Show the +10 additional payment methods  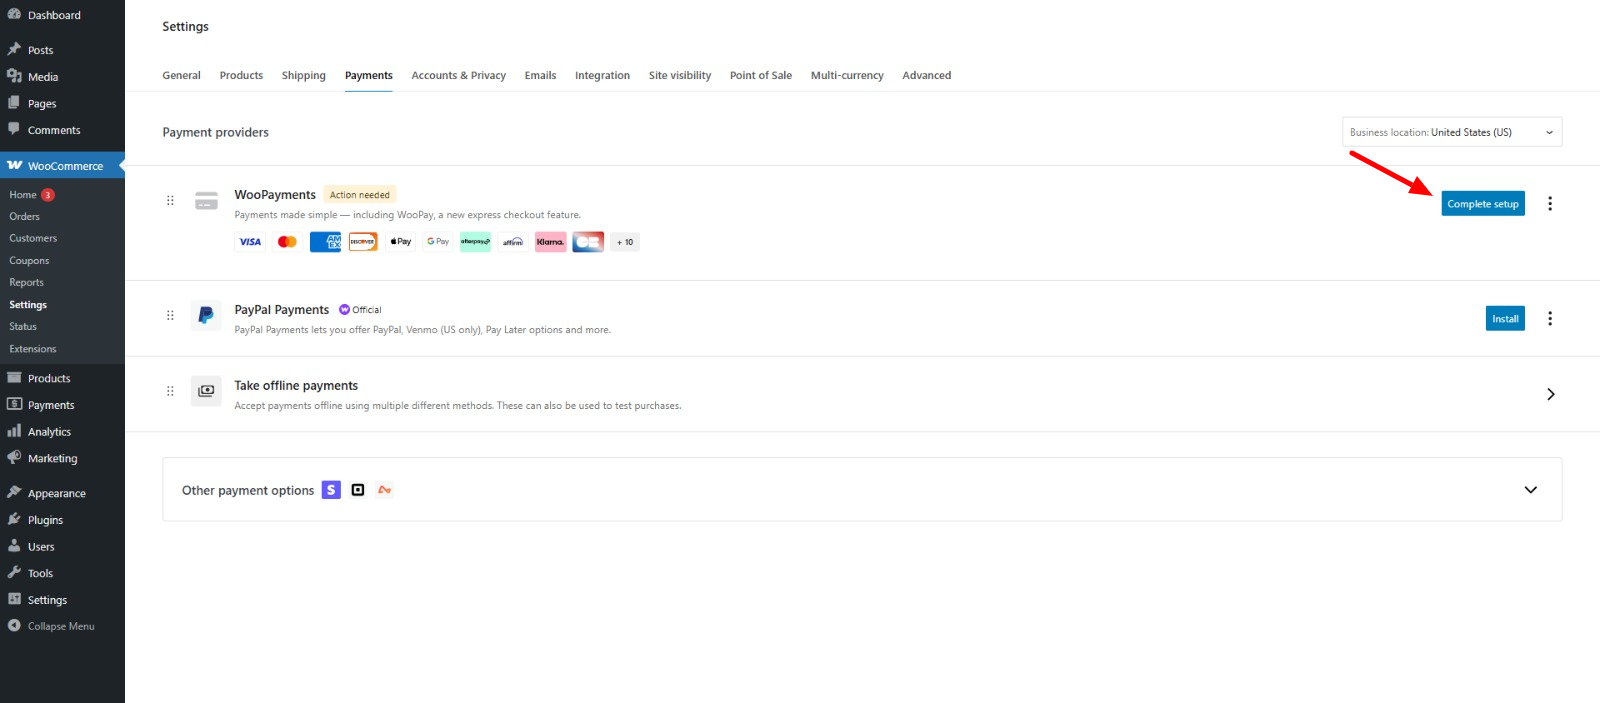pos(625,242)
